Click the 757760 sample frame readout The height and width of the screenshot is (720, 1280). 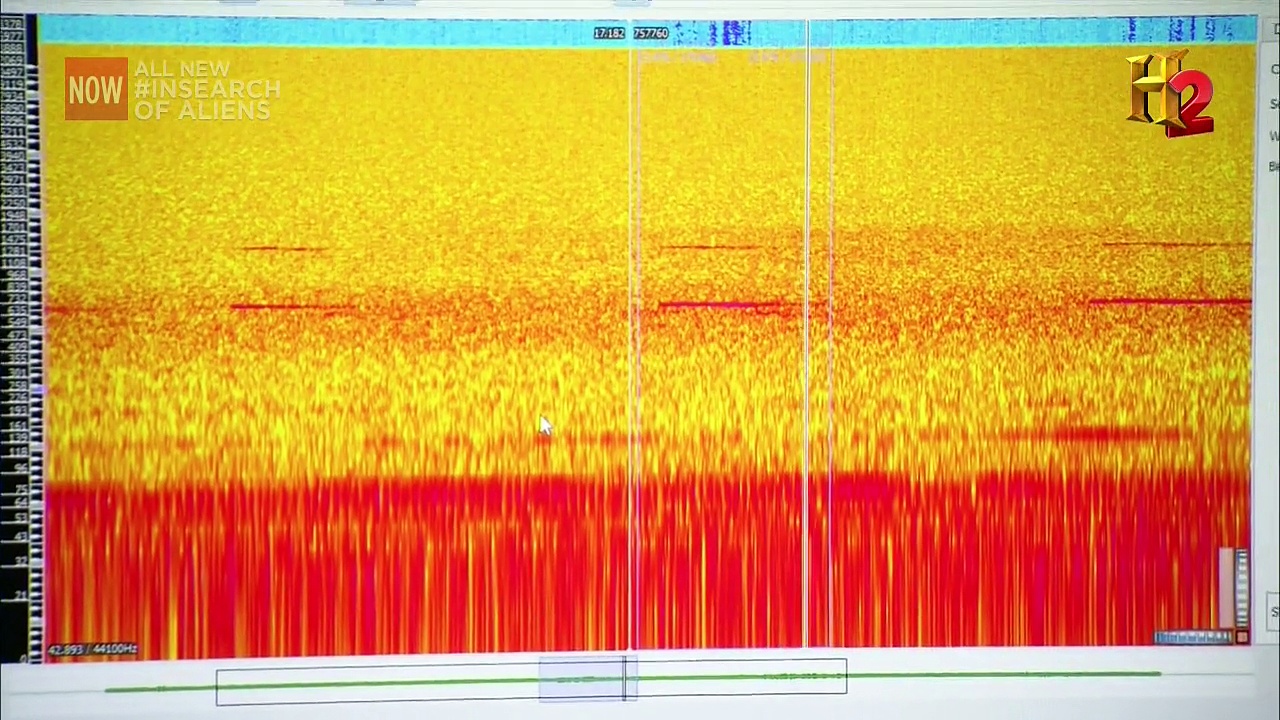651,34
